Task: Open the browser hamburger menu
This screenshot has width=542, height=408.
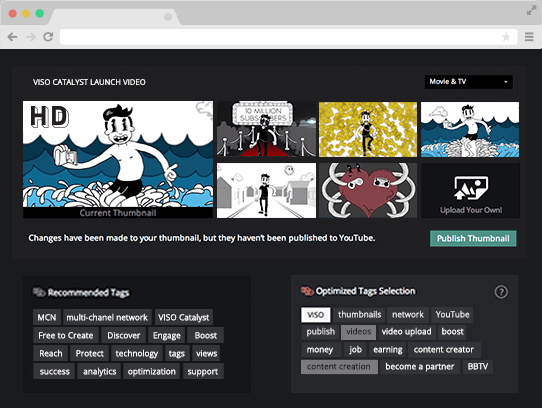Action: coord(529,37)
